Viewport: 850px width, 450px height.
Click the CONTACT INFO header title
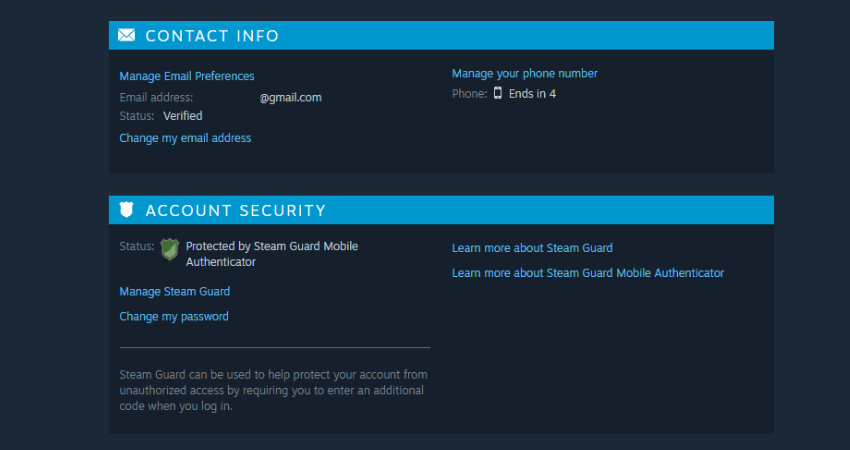click(x=212, y=36)
